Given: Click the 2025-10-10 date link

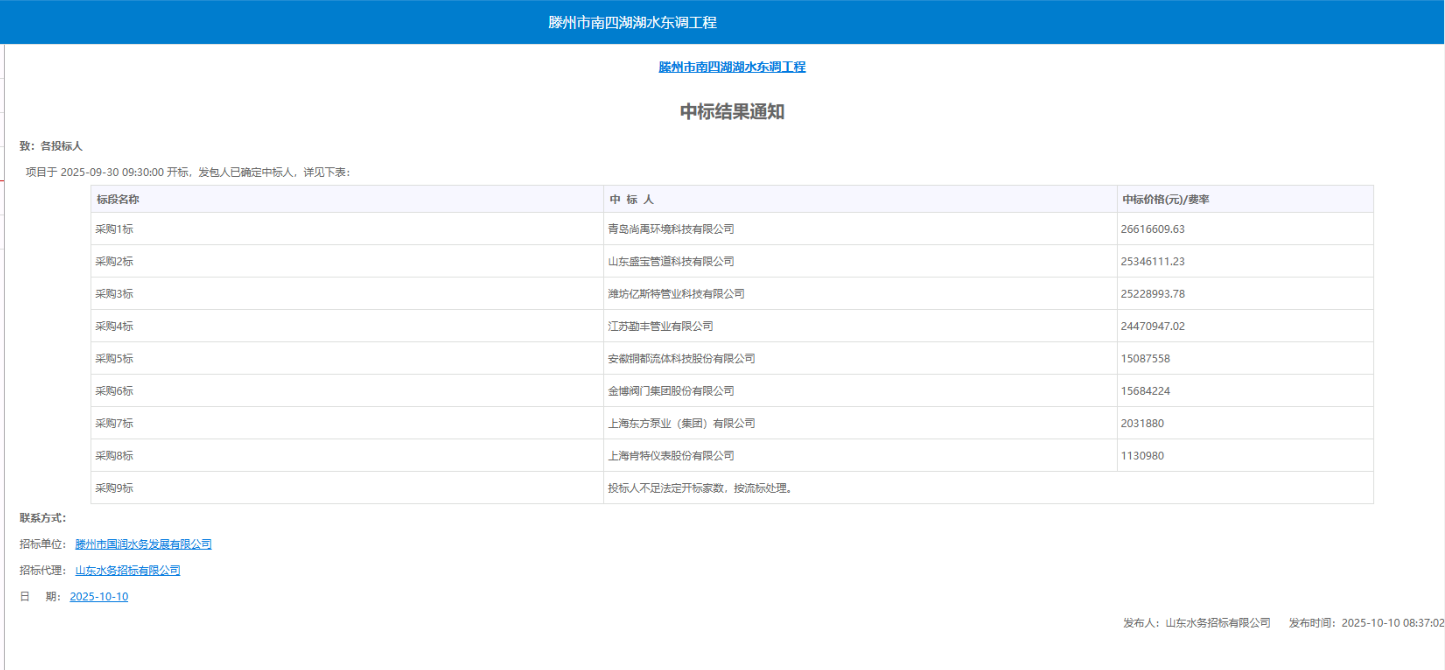Looking at the screenshot, I should (98, 595).
